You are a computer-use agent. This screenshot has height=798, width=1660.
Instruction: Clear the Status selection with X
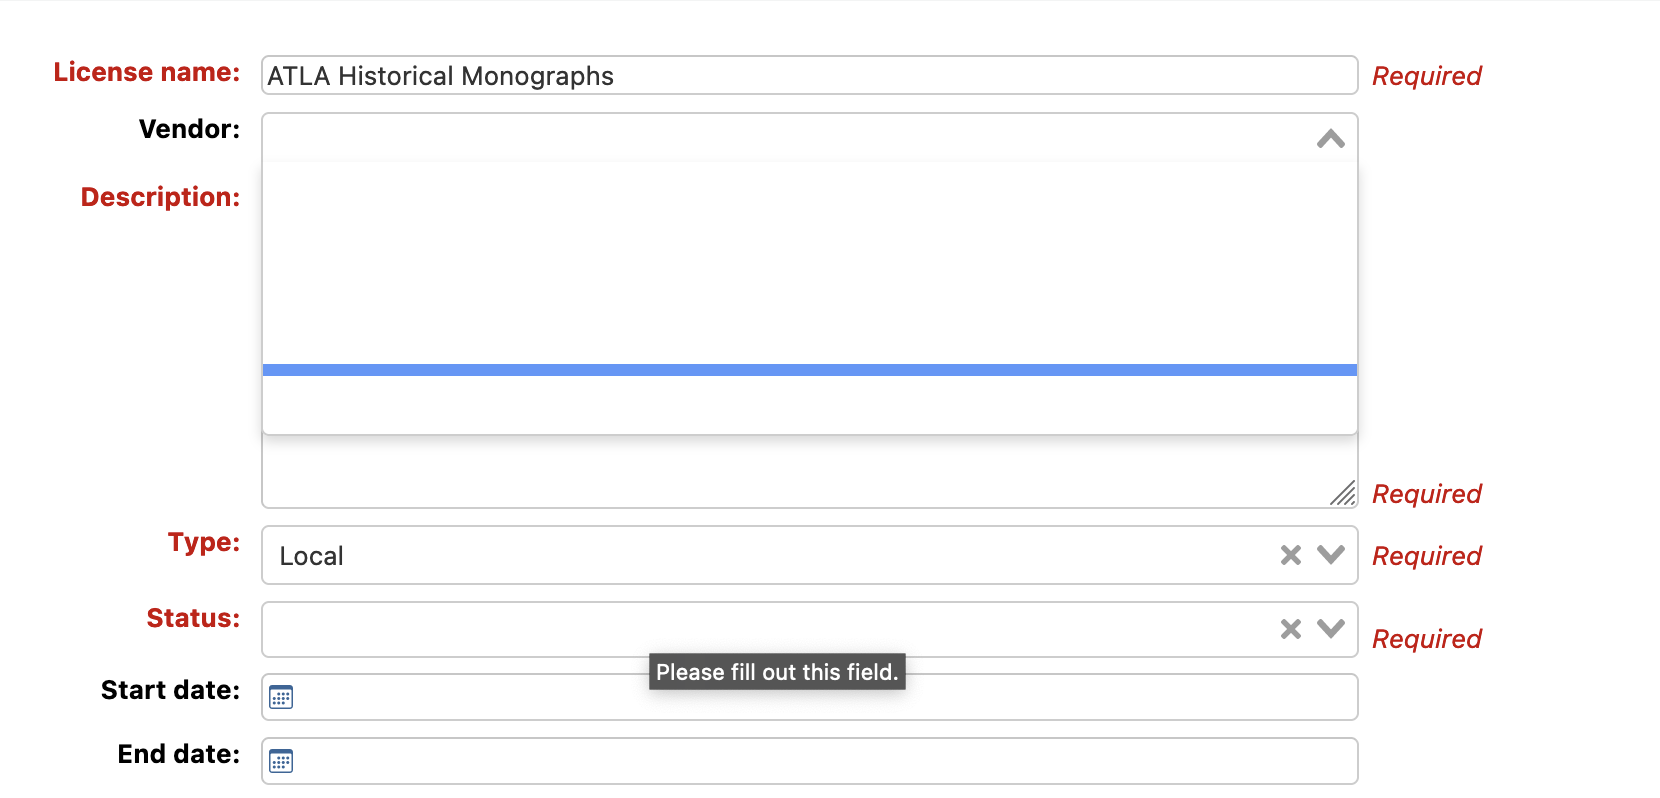pyautogui.click(x=1291, y=629)
